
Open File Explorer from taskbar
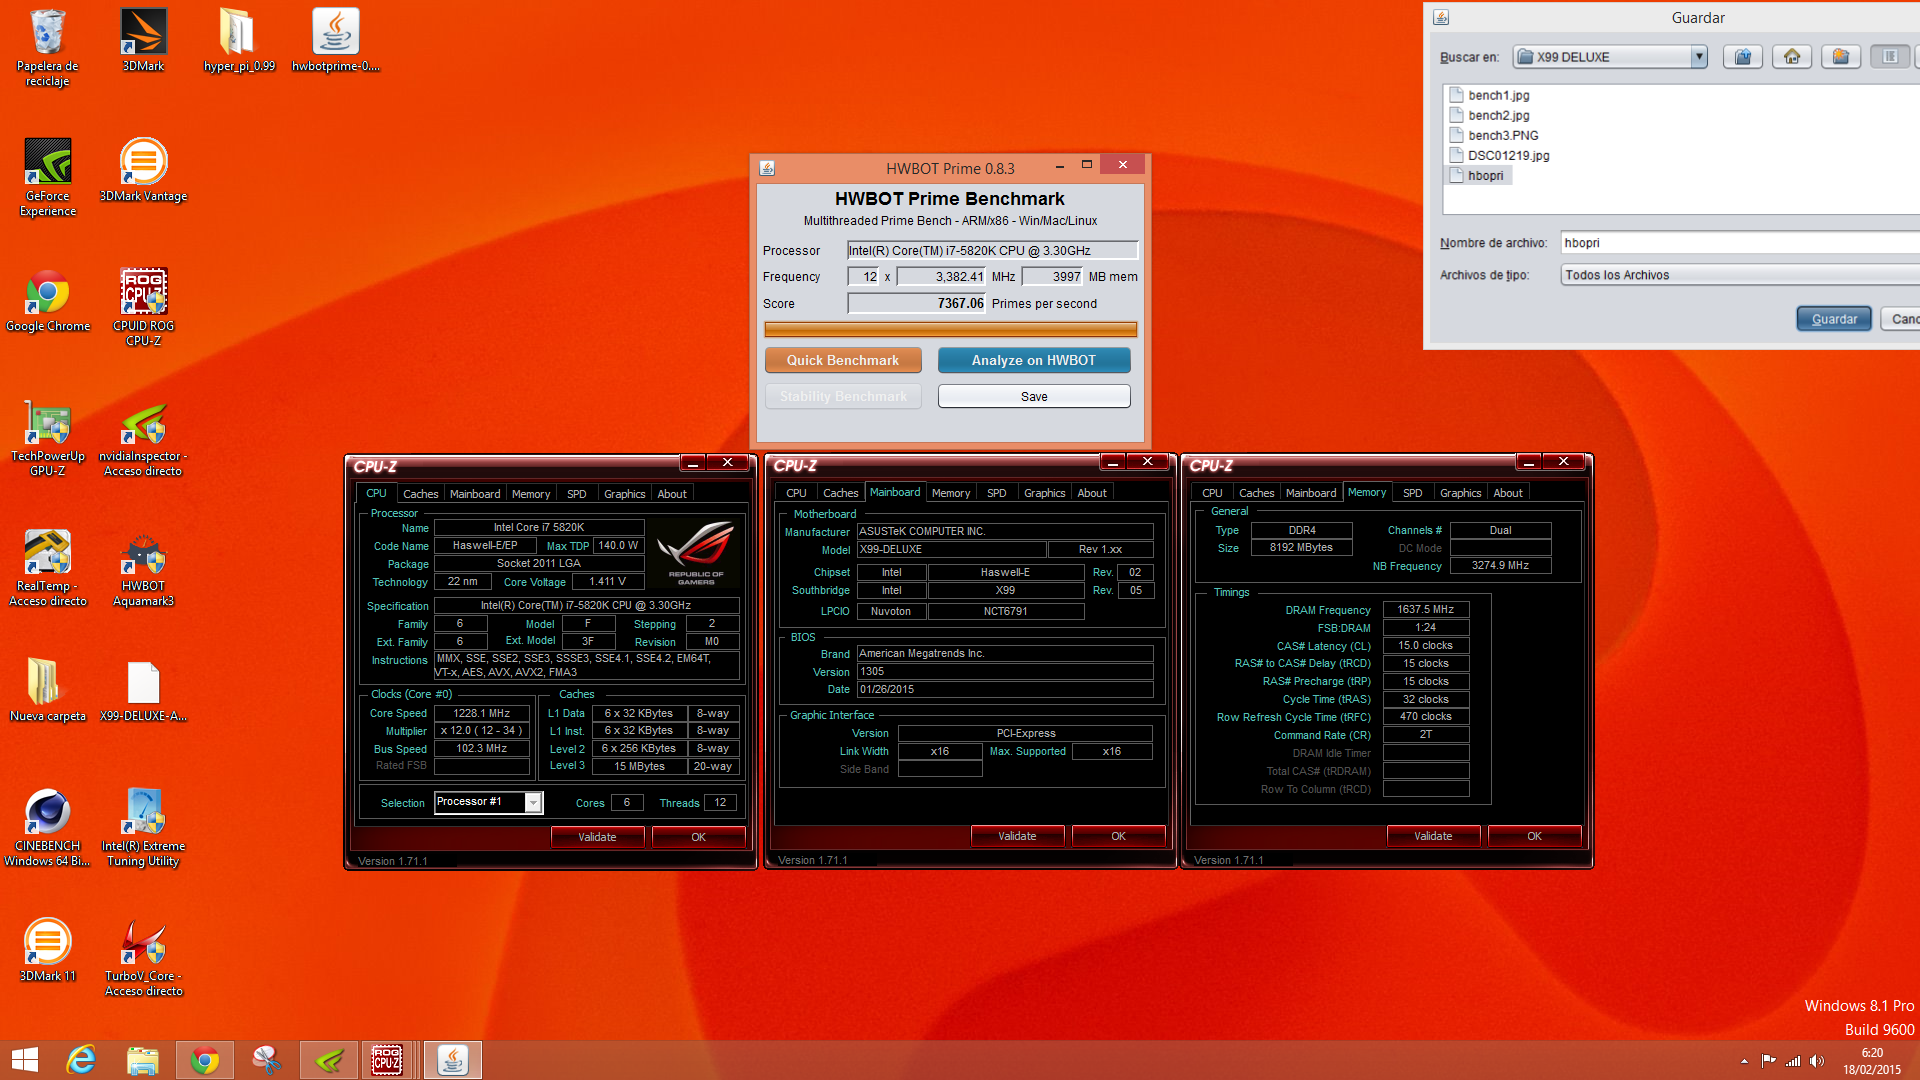tap(143, 1060)
